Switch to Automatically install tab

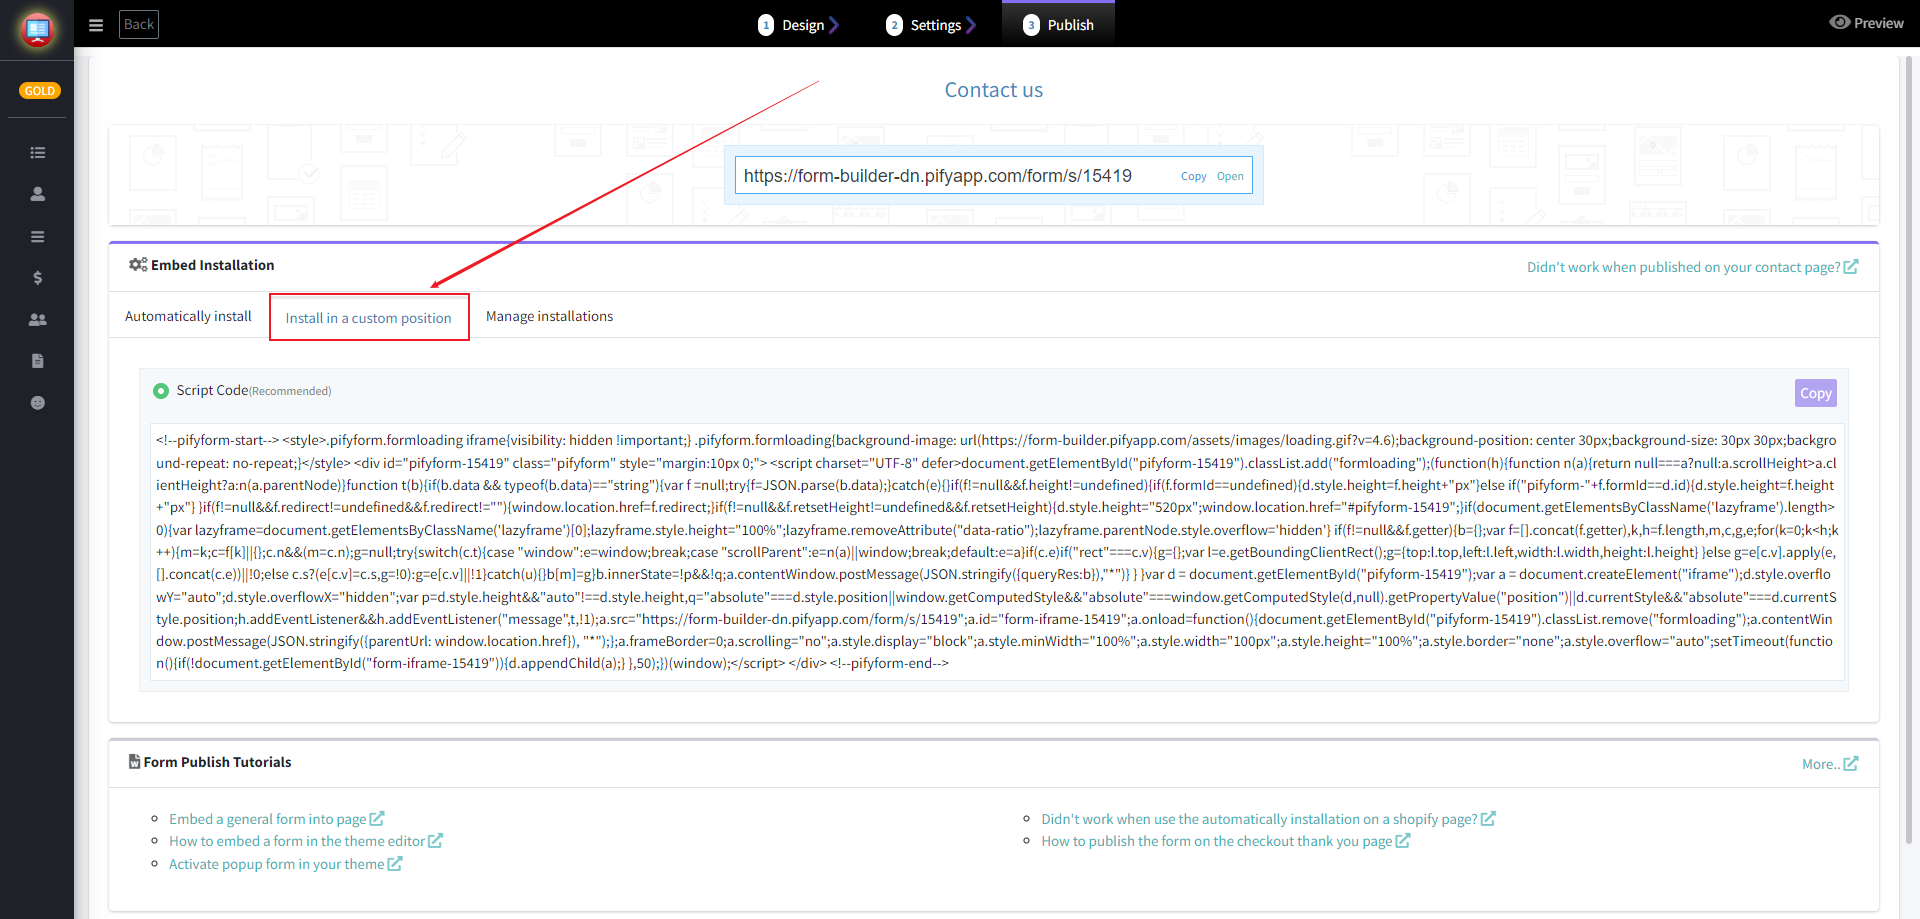(x=188, y=316)
